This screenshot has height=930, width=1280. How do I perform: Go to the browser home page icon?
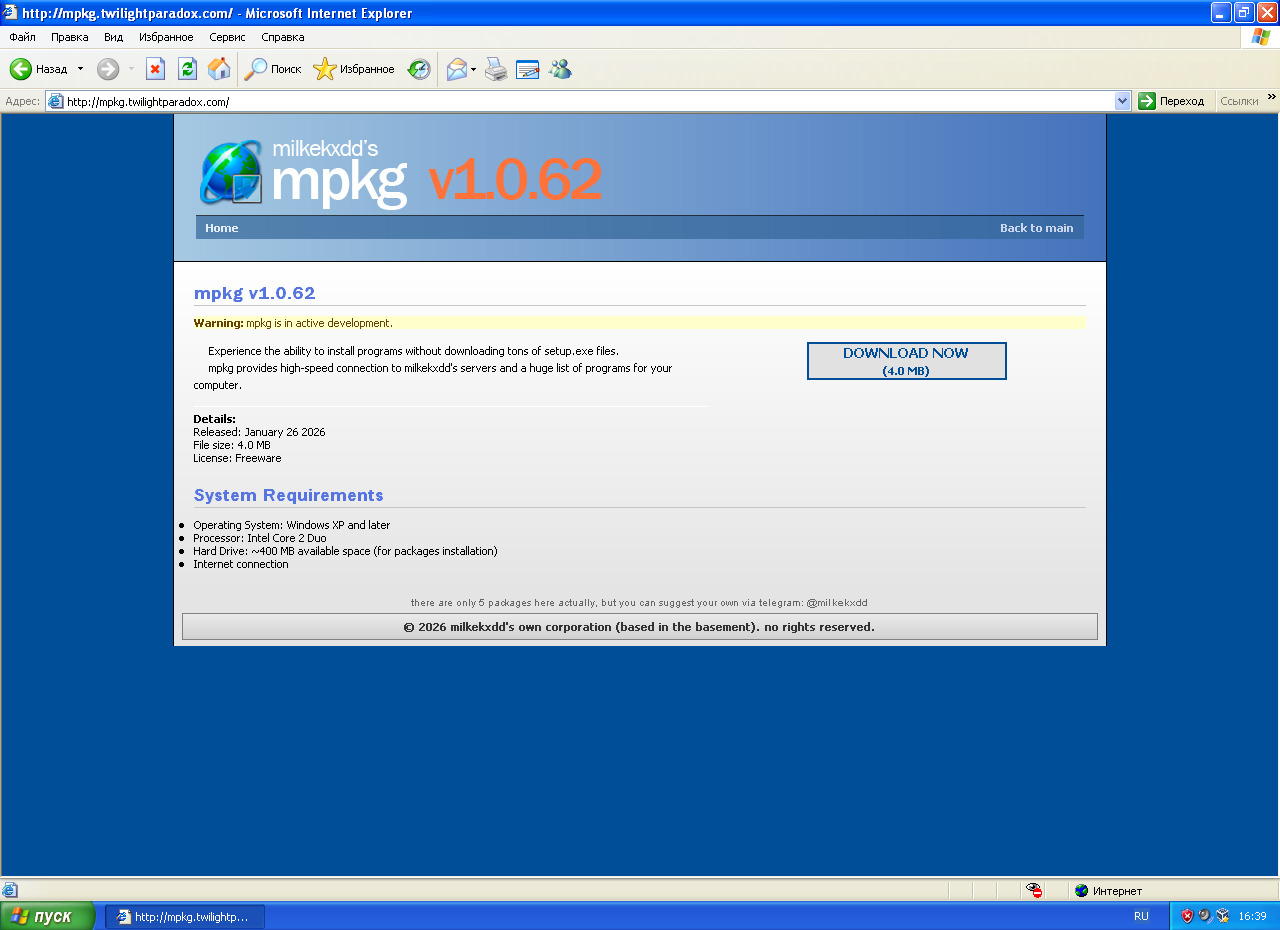[x=219, y=69]
